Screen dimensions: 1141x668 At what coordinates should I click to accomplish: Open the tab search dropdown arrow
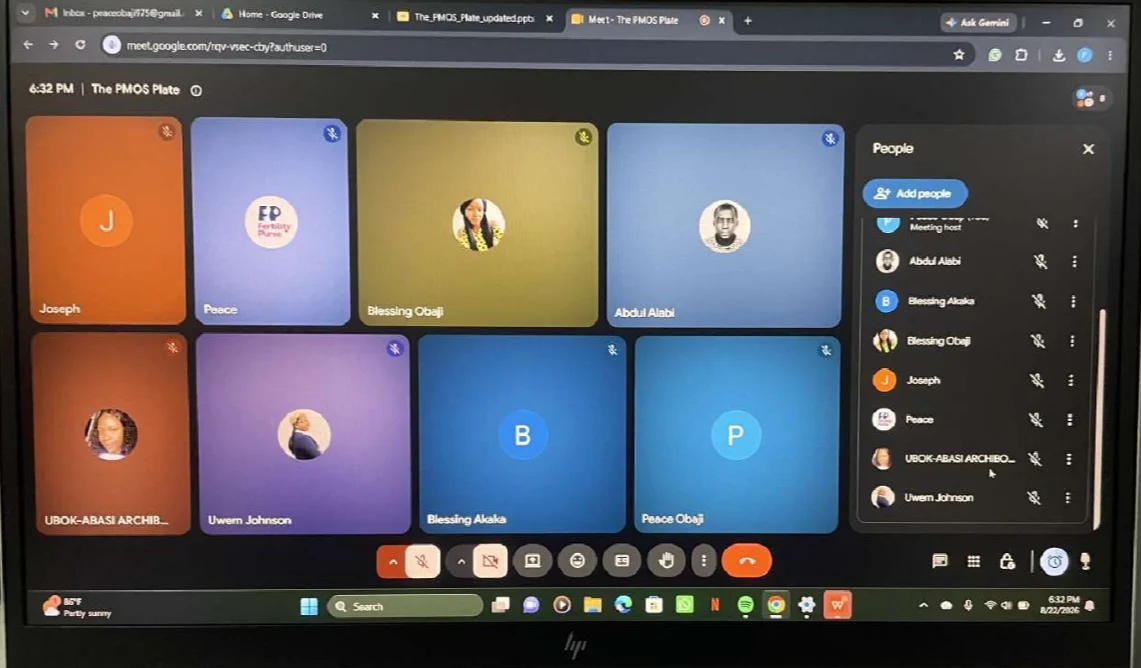[x=25, y=12]
